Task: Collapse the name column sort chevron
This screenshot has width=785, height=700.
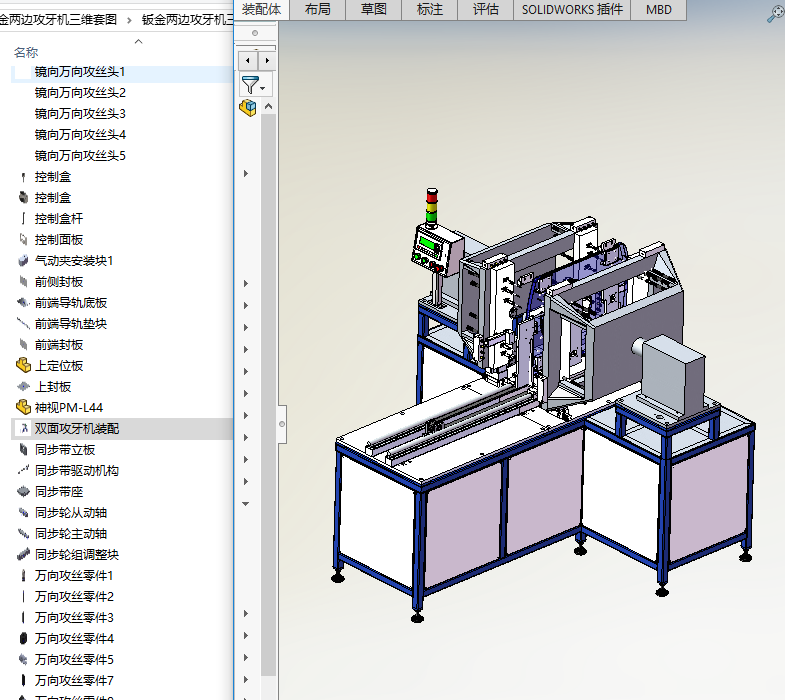Action: click(x=138, y=42)
